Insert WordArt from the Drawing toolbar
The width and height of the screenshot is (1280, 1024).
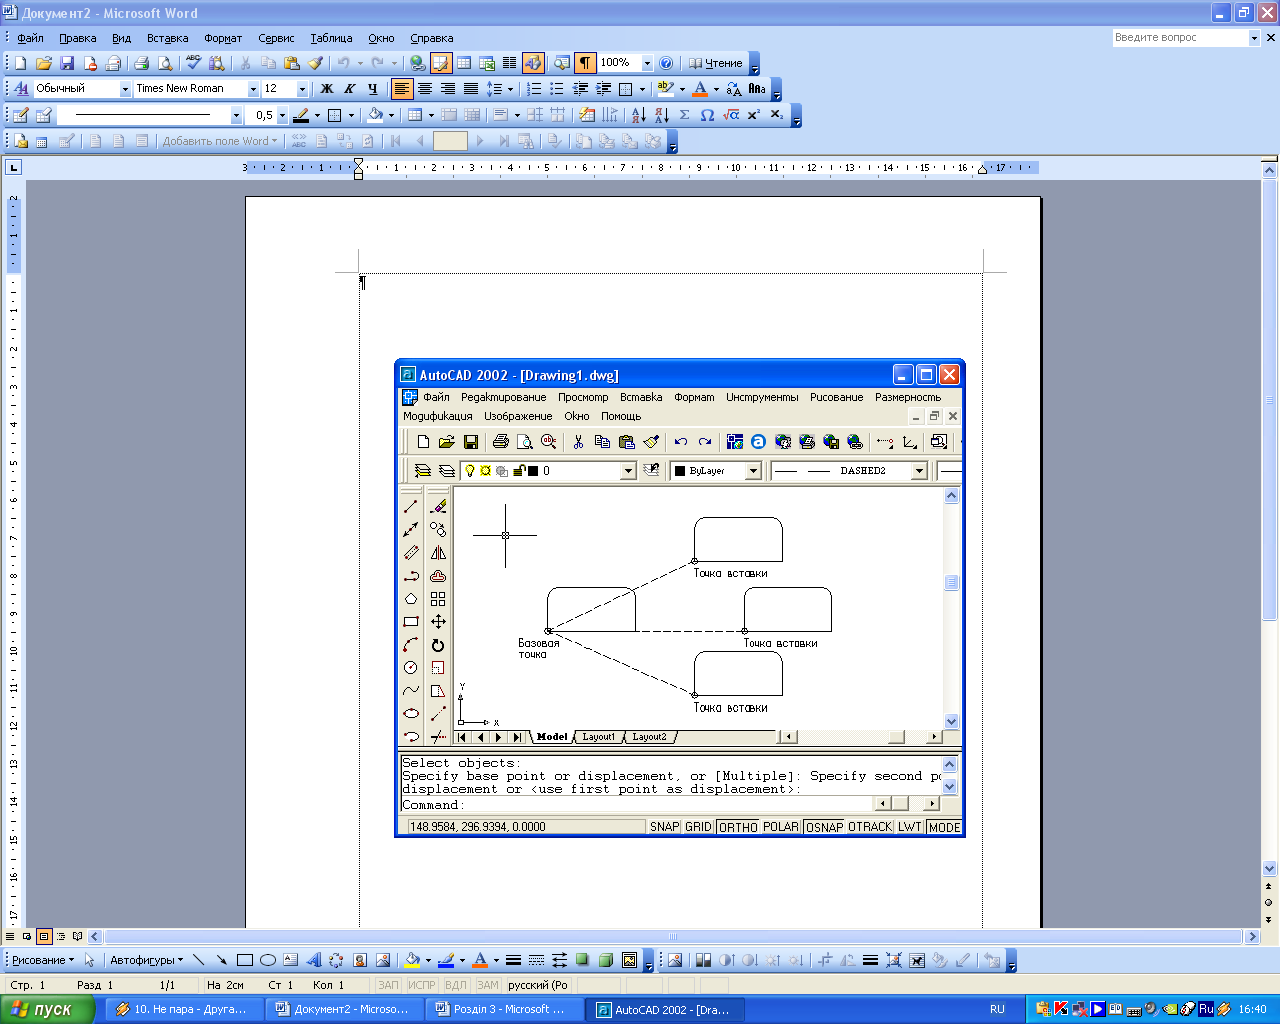[313, 960]
